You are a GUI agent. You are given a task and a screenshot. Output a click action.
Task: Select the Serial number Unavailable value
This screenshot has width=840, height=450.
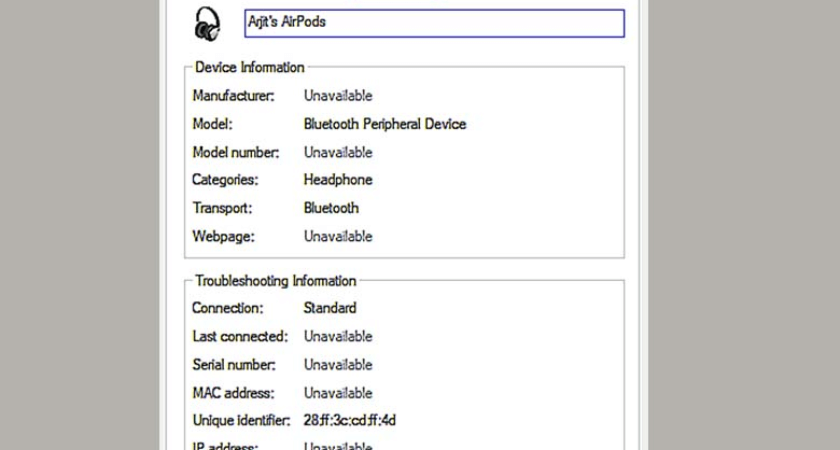[x=338, y=365]
